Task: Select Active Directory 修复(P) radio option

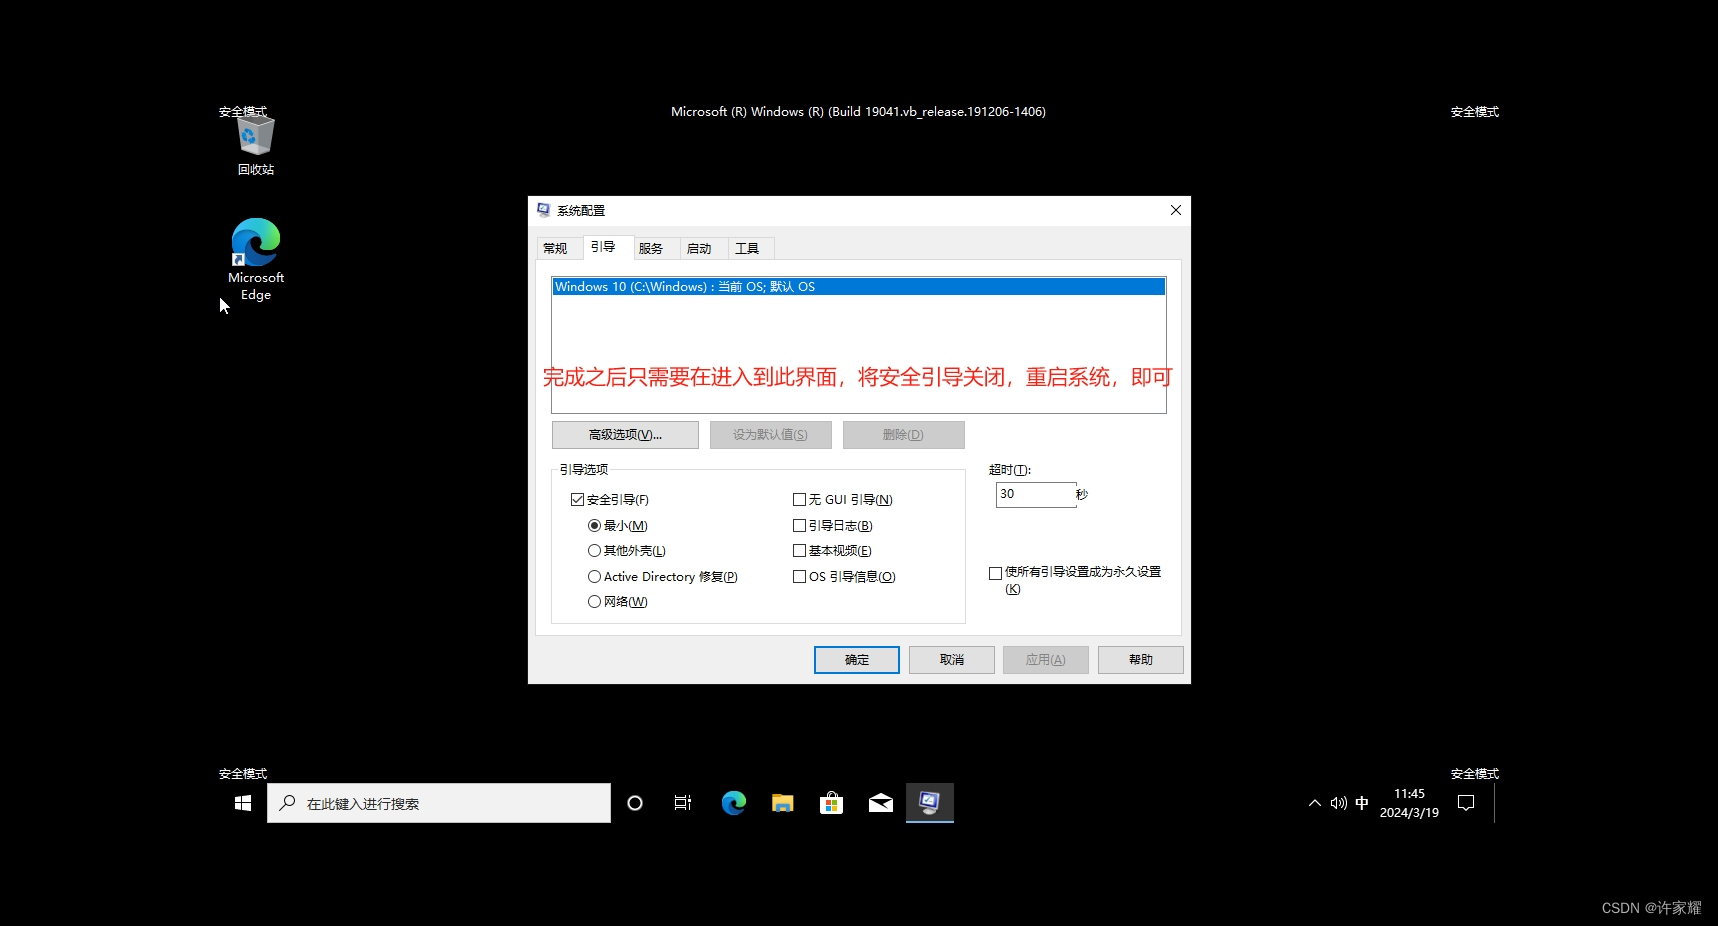Action: click(594, 577)
